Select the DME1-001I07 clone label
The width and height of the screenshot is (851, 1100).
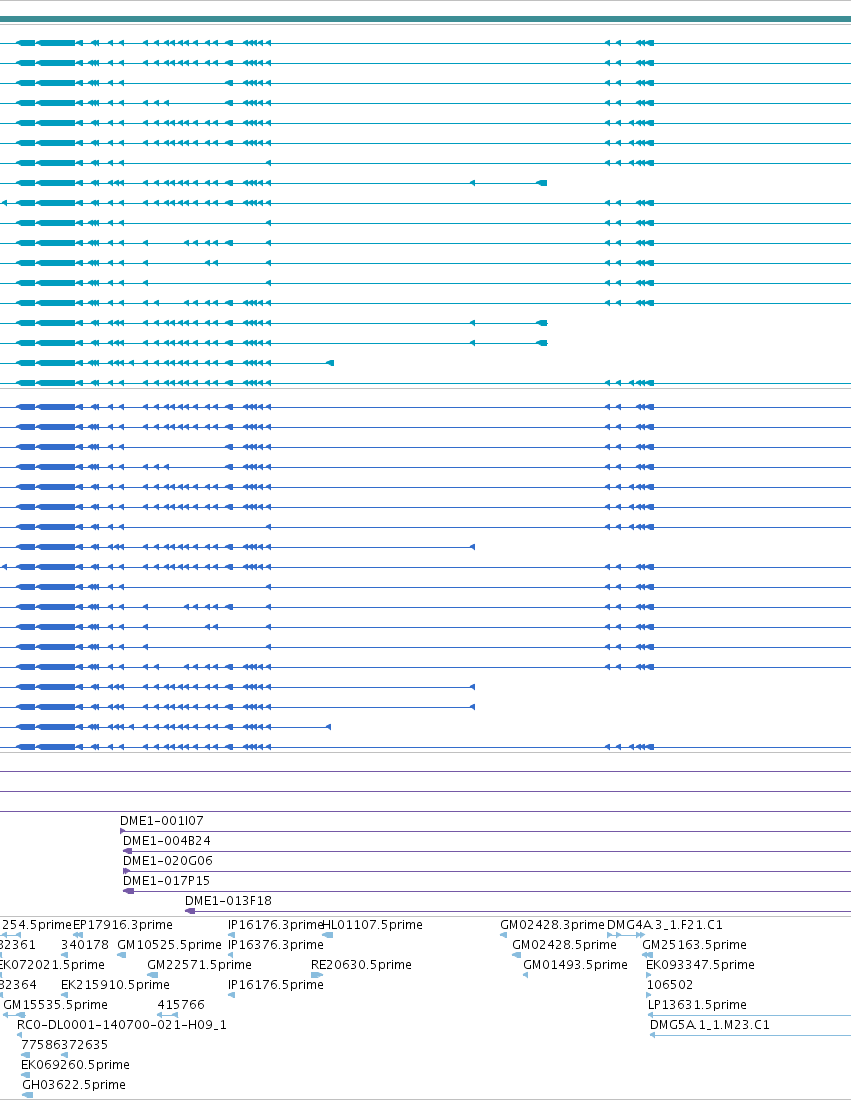click(161, 821)
